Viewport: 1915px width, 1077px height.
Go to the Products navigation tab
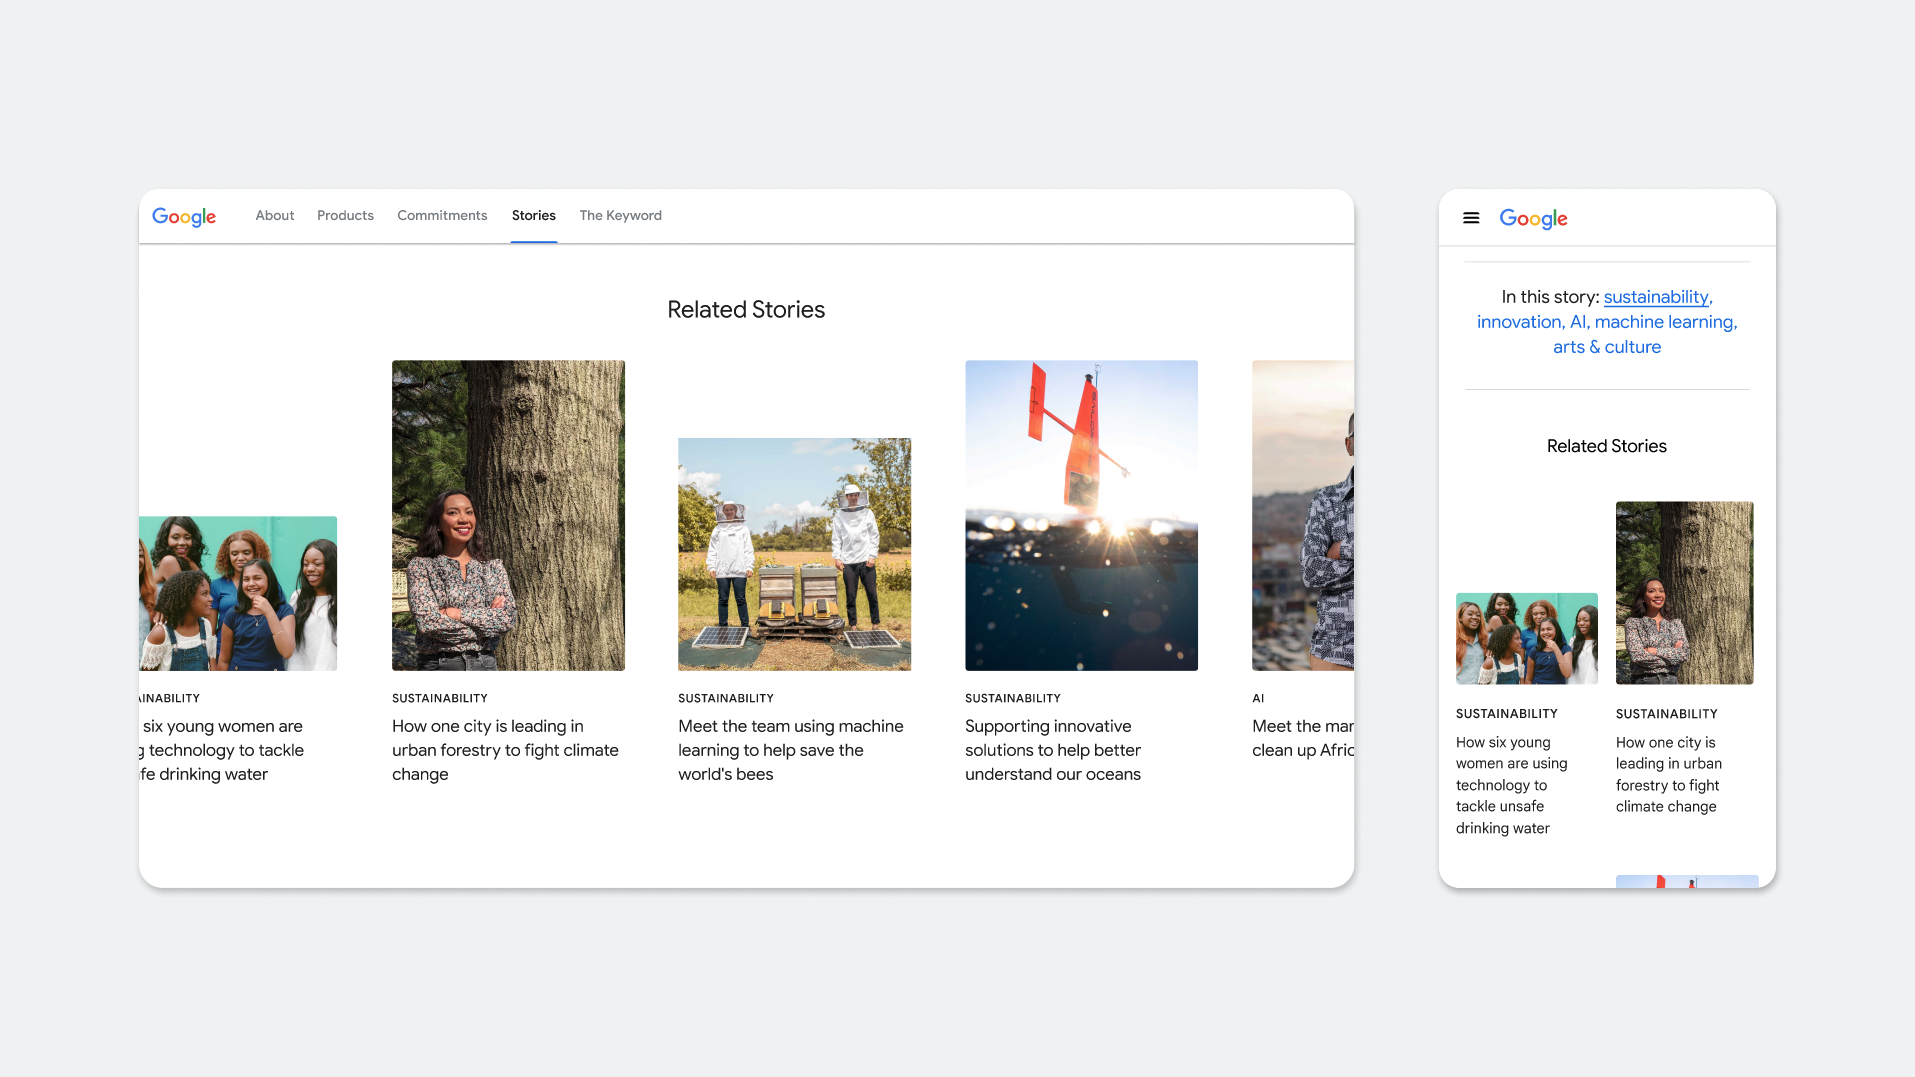[x=345, y=215]
